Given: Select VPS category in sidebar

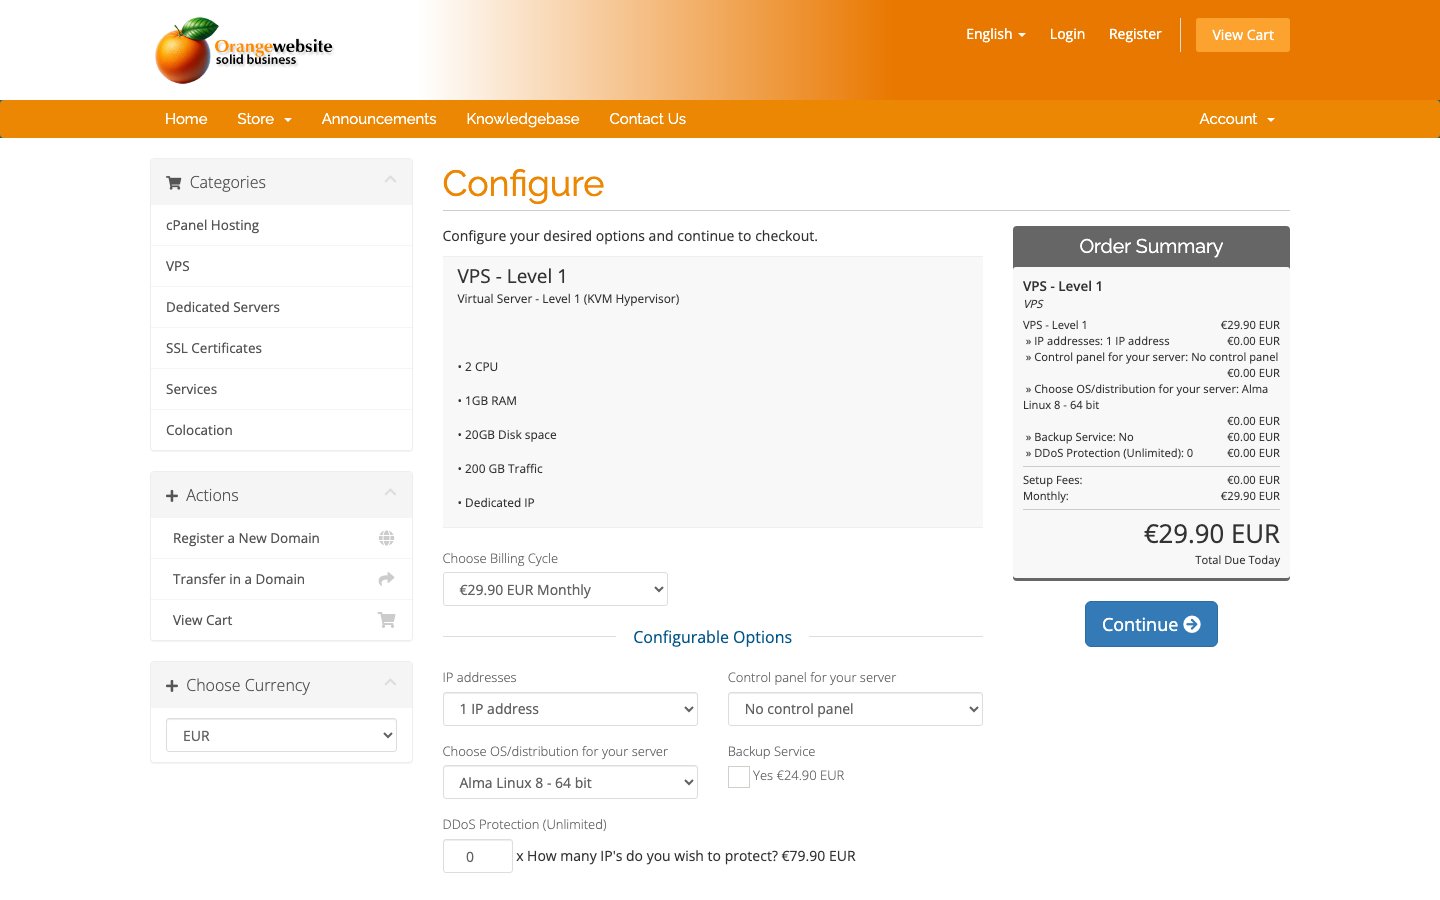Looking at the screenshot, I should [281, 266].
